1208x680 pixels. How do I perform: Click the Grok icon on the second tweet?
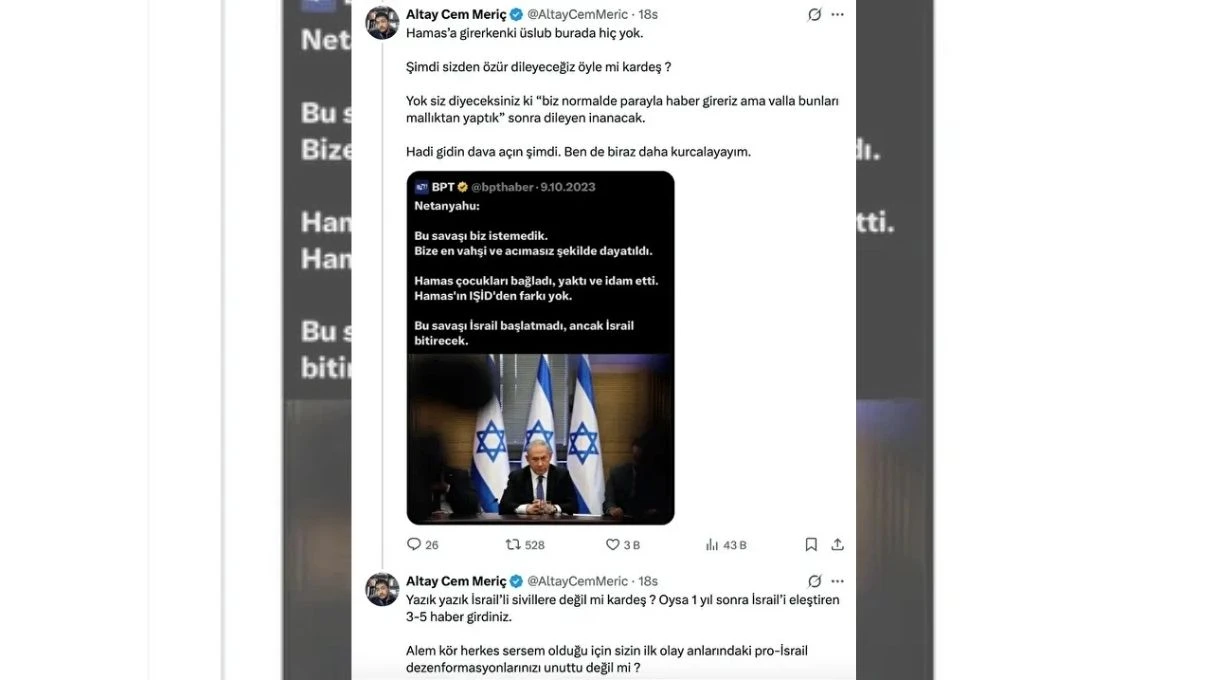click(814, 581)
